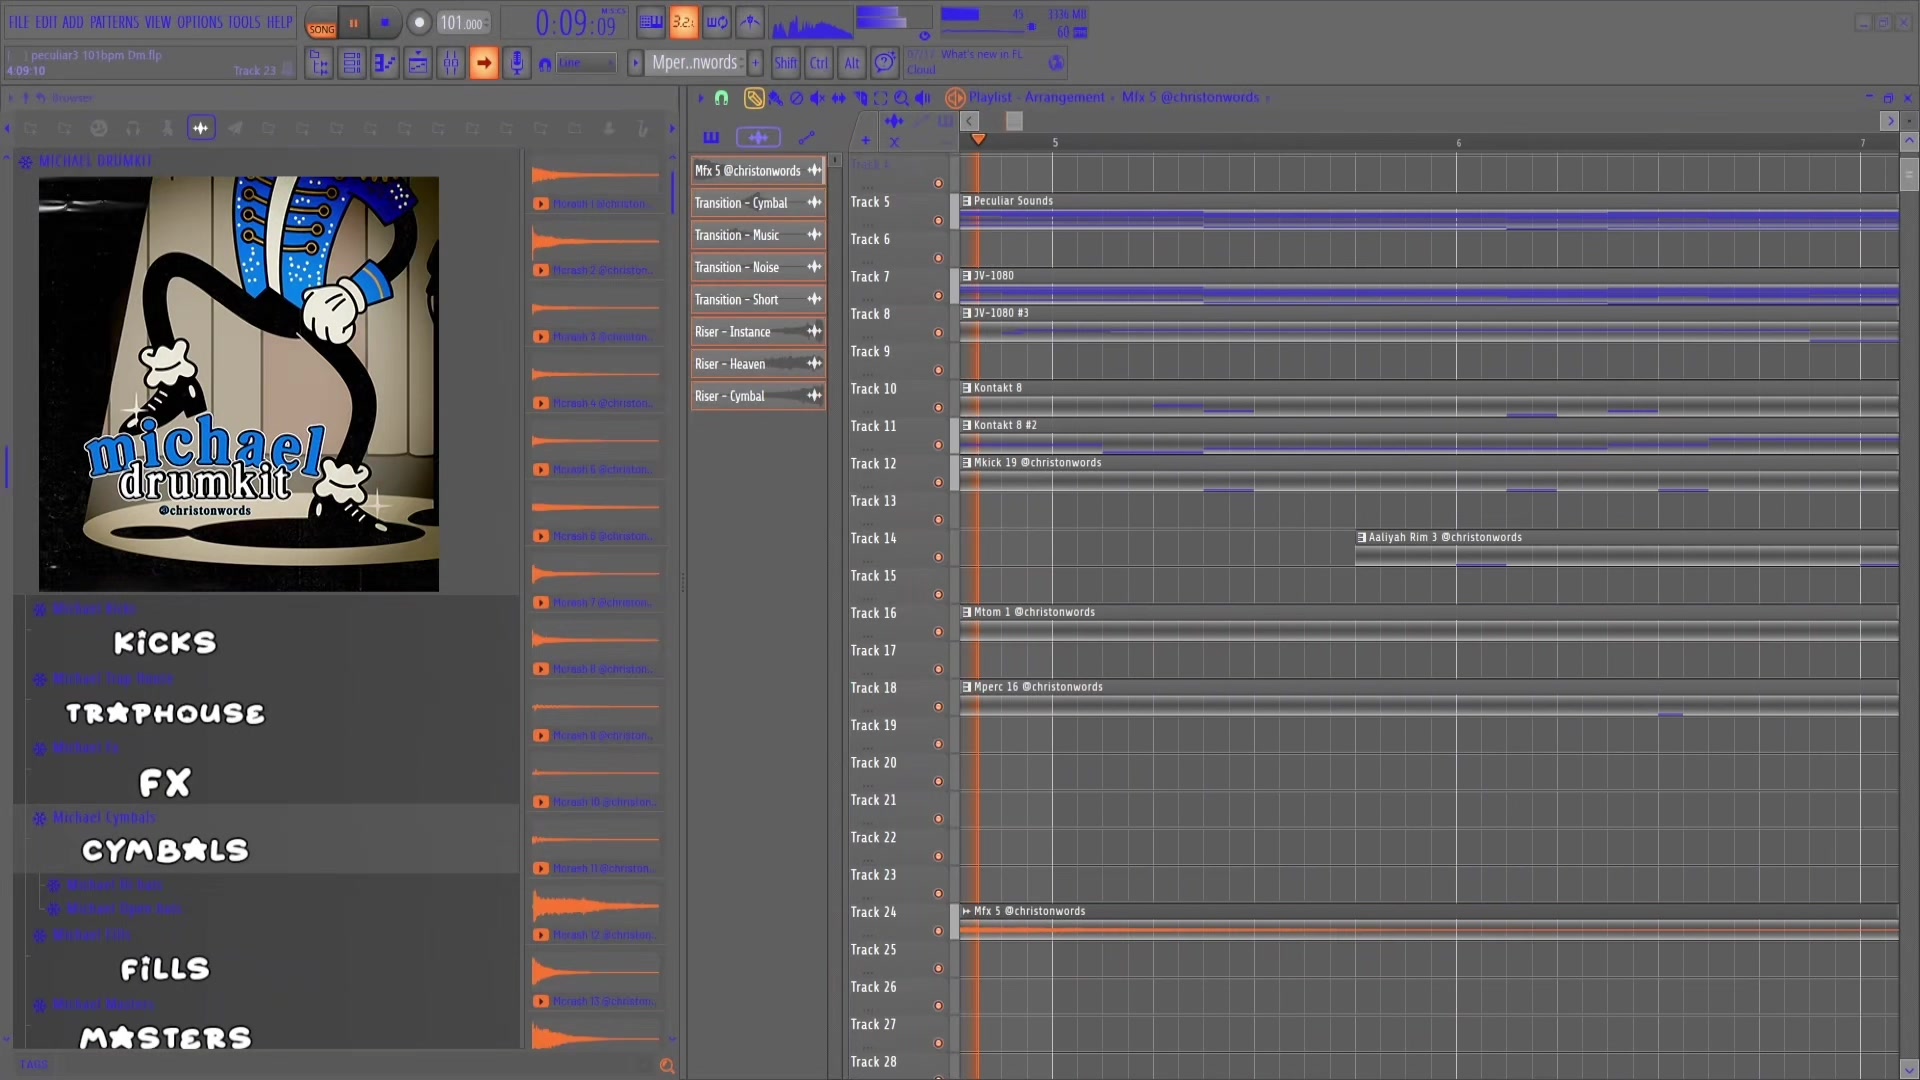Select the Zoom magnifier tool in Playlist
This screenshot has width=1920, height=1080.
point(902,98)
